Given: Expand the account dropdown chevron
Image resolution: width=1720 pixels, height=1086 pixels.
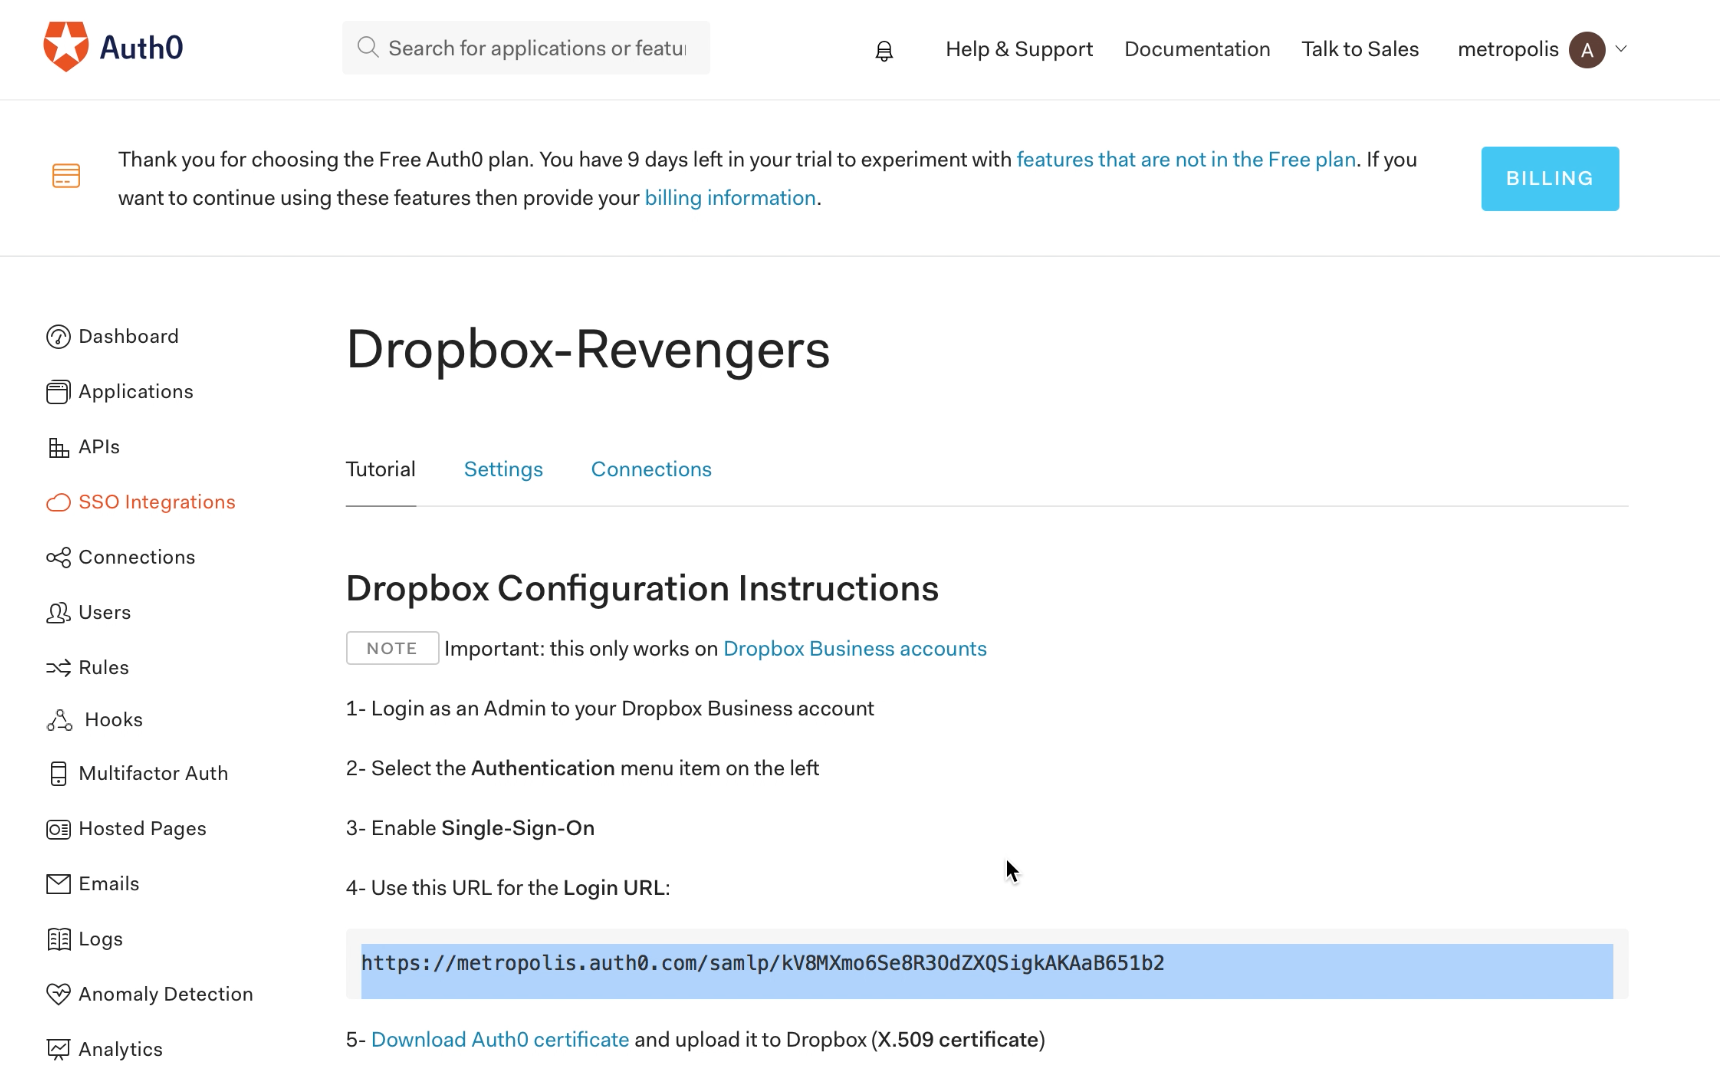Looking at the screenshot, I should 1621,48.
